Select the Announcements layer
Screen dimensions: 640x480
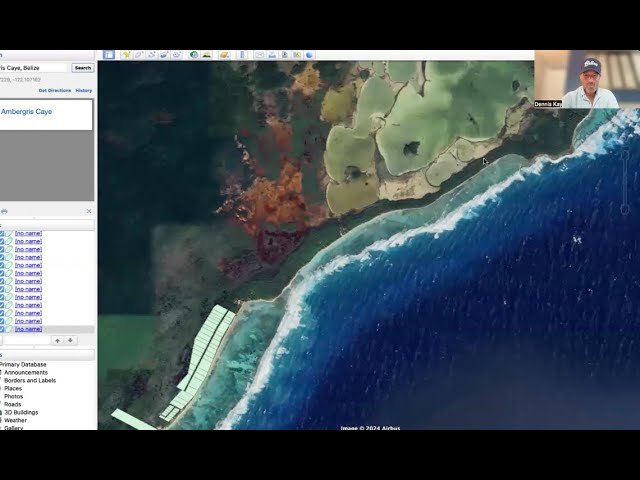(26, 372)
